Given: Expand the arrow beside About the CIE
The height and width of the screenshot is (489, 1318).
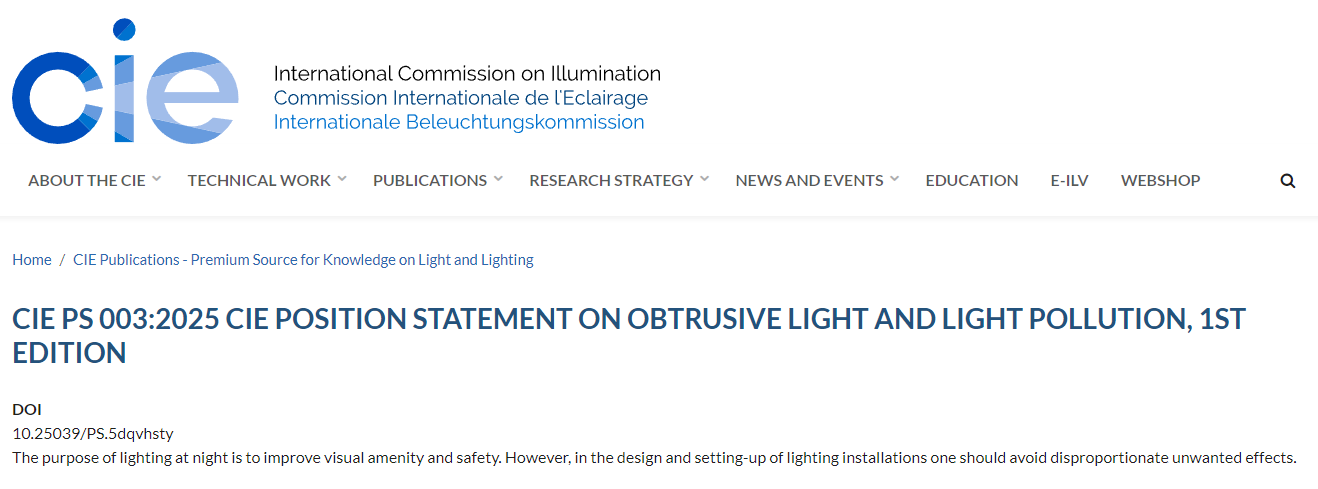Looking at the screenshot, I should click(x=157, y=179).
